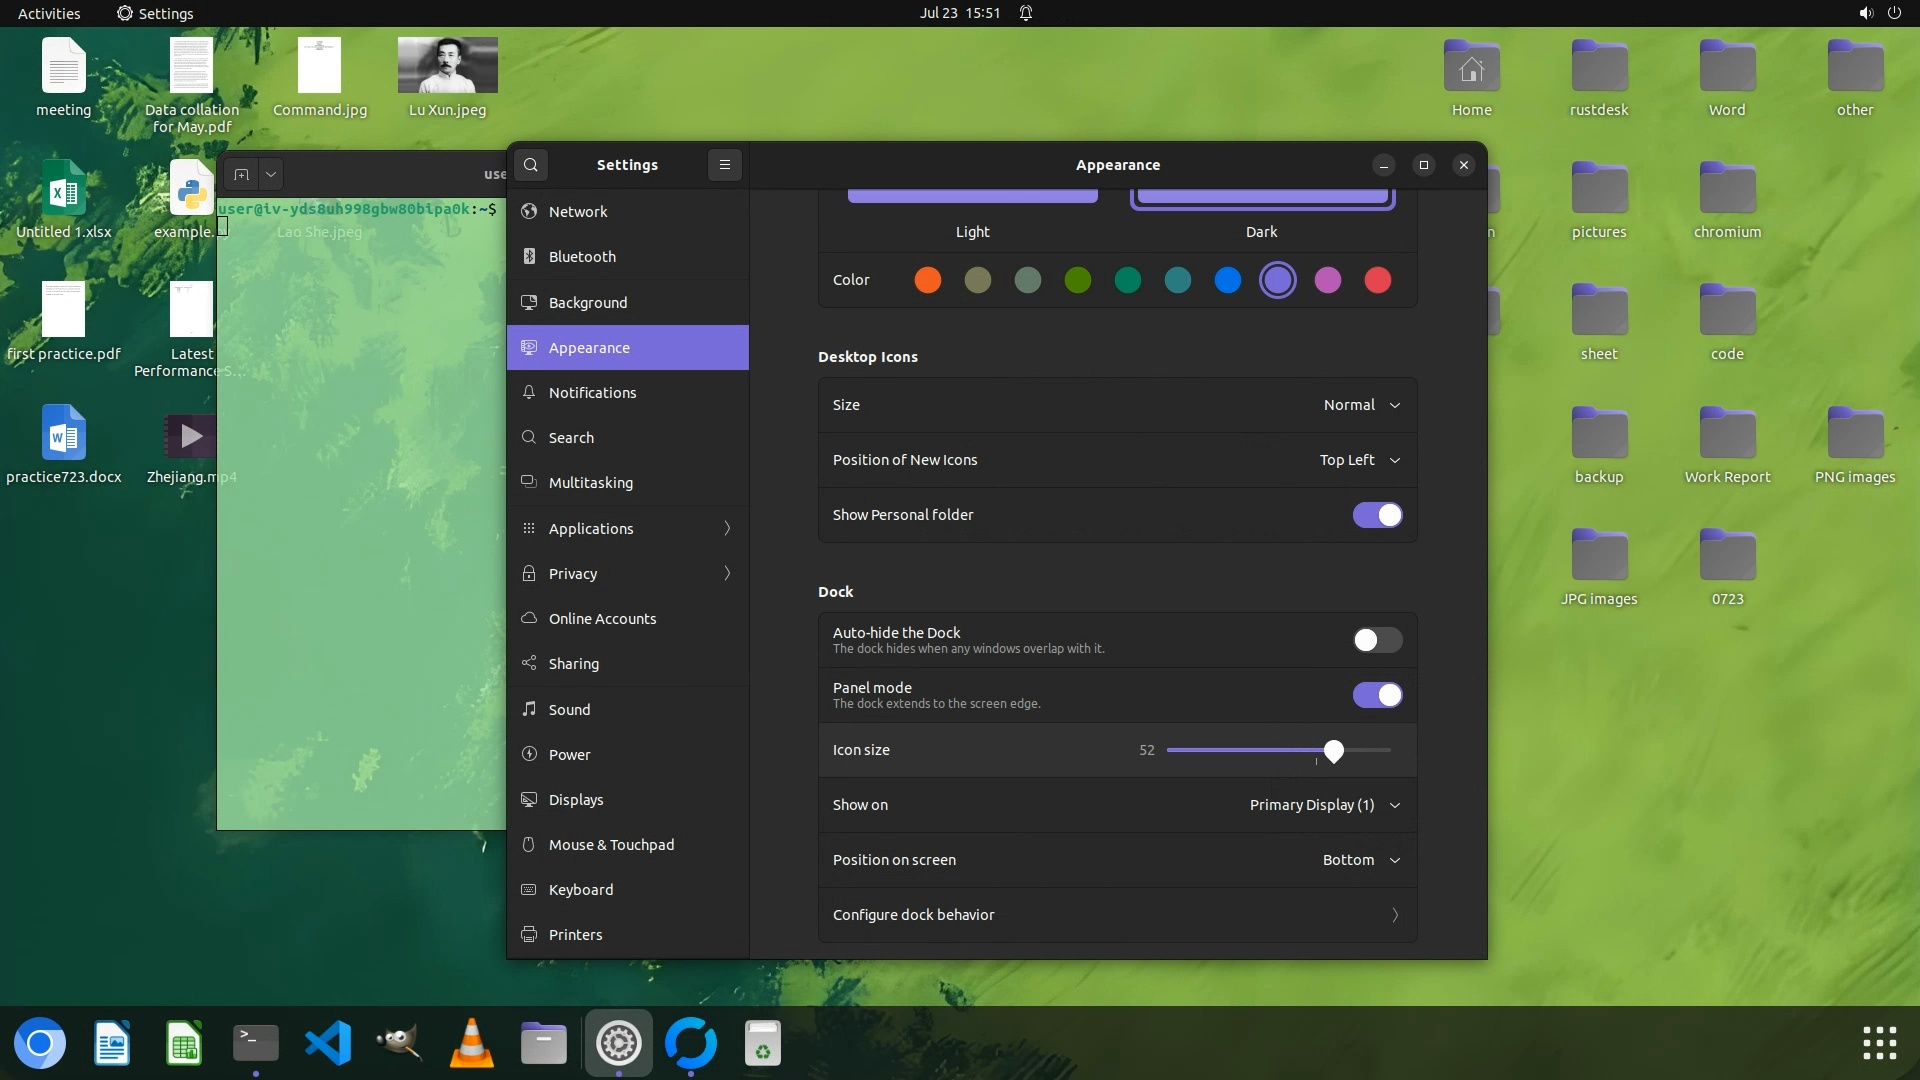Image resolution: width=1920 pixels, height=1080 pixels.
Task: Open Configure dock behavior
Action: 1116,915
